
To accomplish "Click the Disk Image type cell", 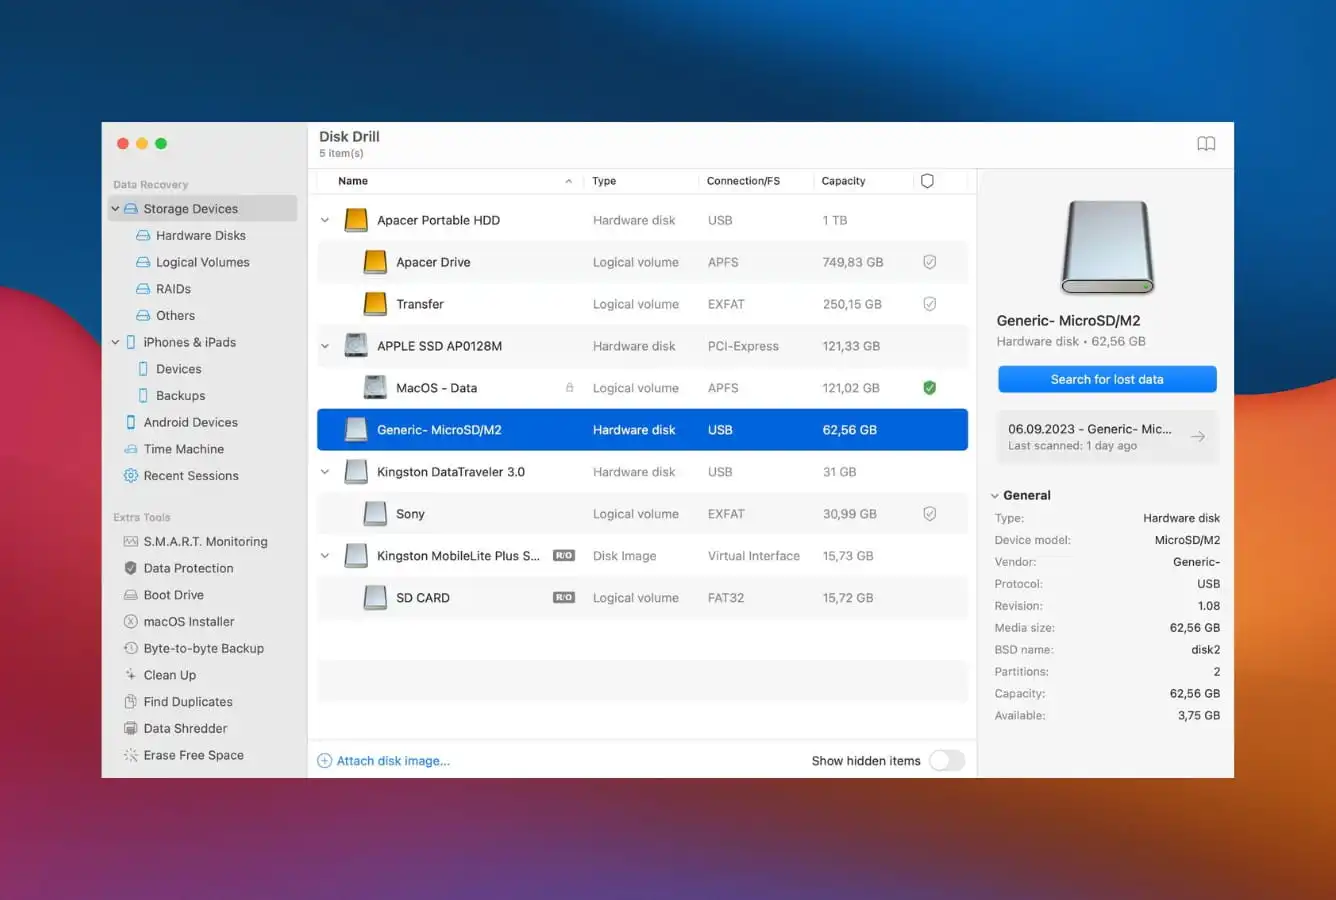I will click(625, 556).
